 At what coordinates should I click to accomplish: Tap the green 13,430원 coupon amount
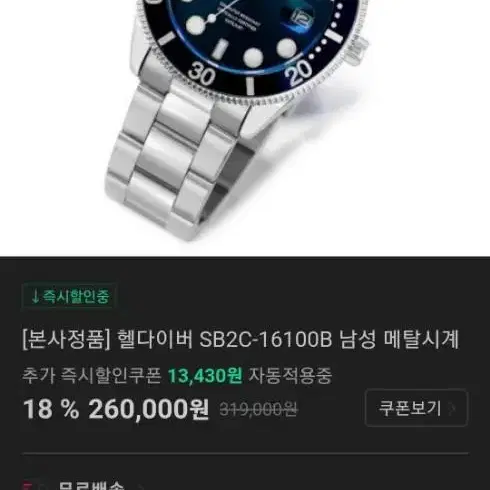pyautogui.click(x=205, y=376)
